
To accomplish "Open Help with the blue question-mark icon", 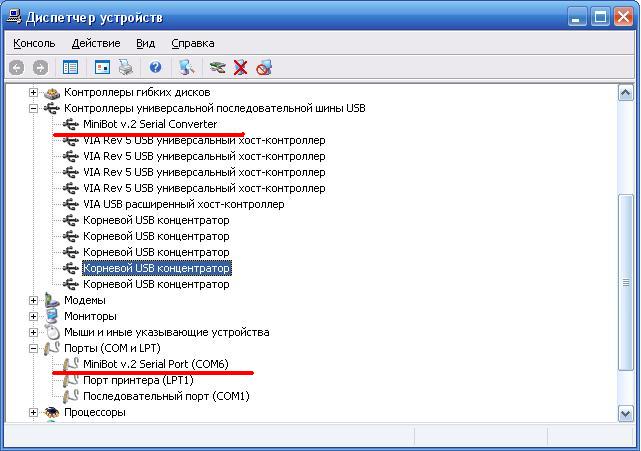I will tap(155, 67).
